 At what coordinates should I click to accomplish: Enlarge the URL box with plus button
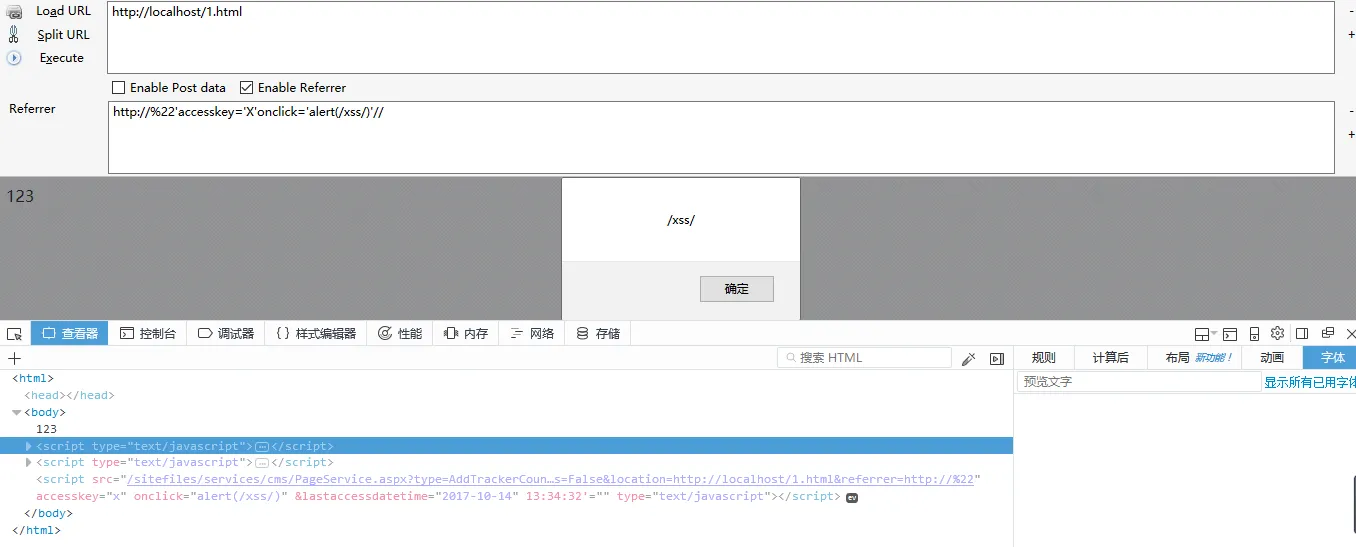tap(1351, 35)
